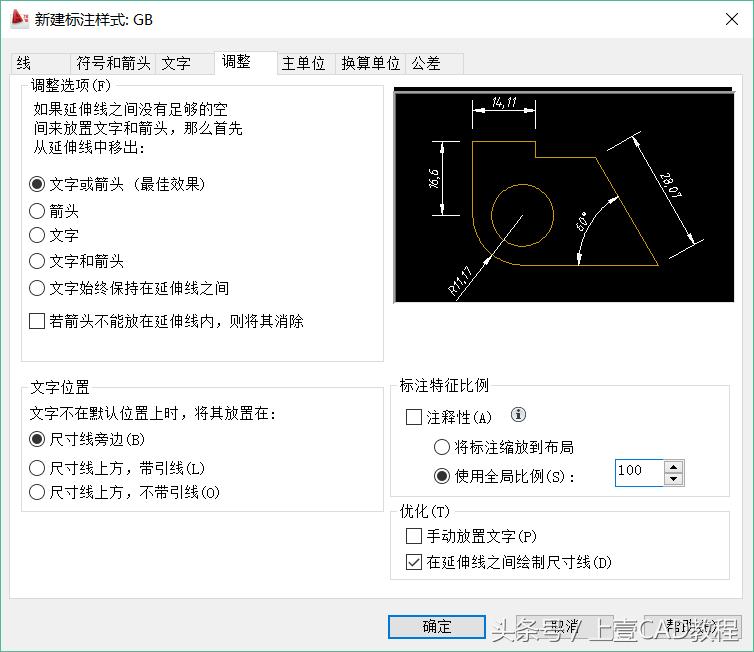Viewport: 754px width, 652px height.
Task: Choose the 文字 radio option under 调整选项
Action: 54,235
